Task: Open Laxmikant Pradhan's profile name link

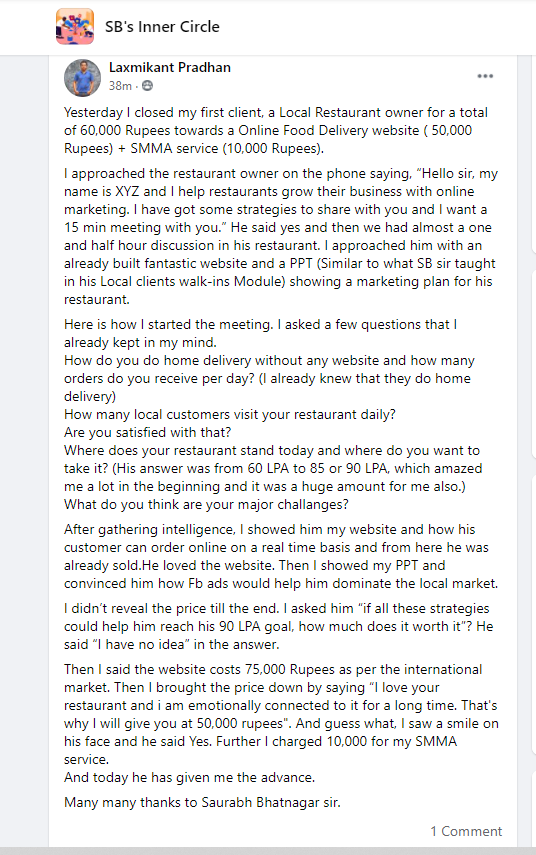Action: (x=170, y=68)
